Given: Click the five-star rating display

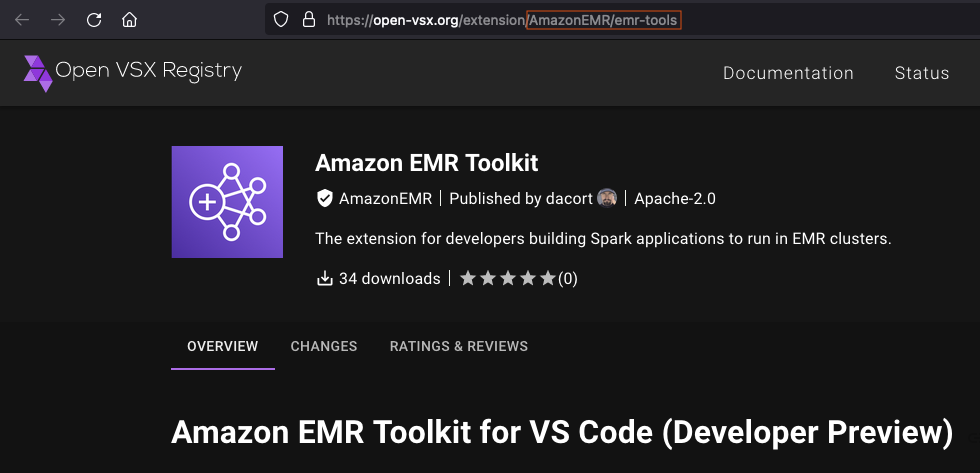Looking at the screenshot, I should click(507, 279).
